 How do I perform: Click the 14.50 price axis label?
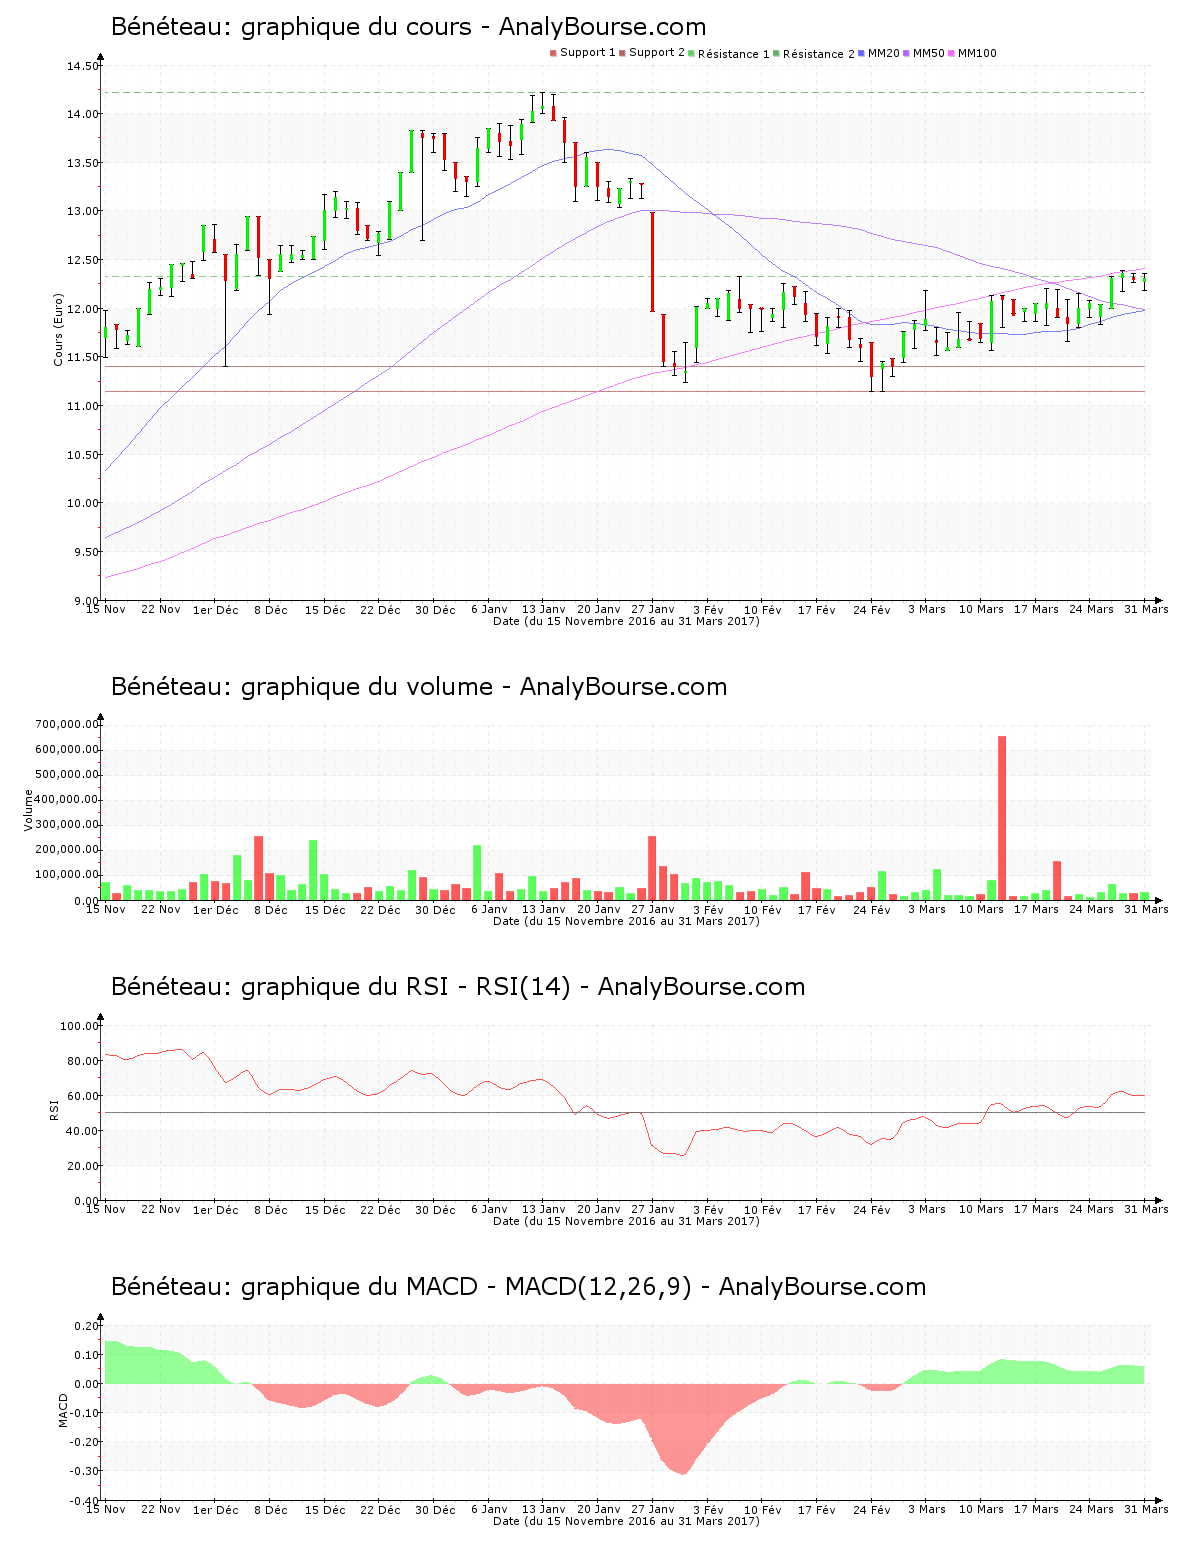(x=82, y=67)
